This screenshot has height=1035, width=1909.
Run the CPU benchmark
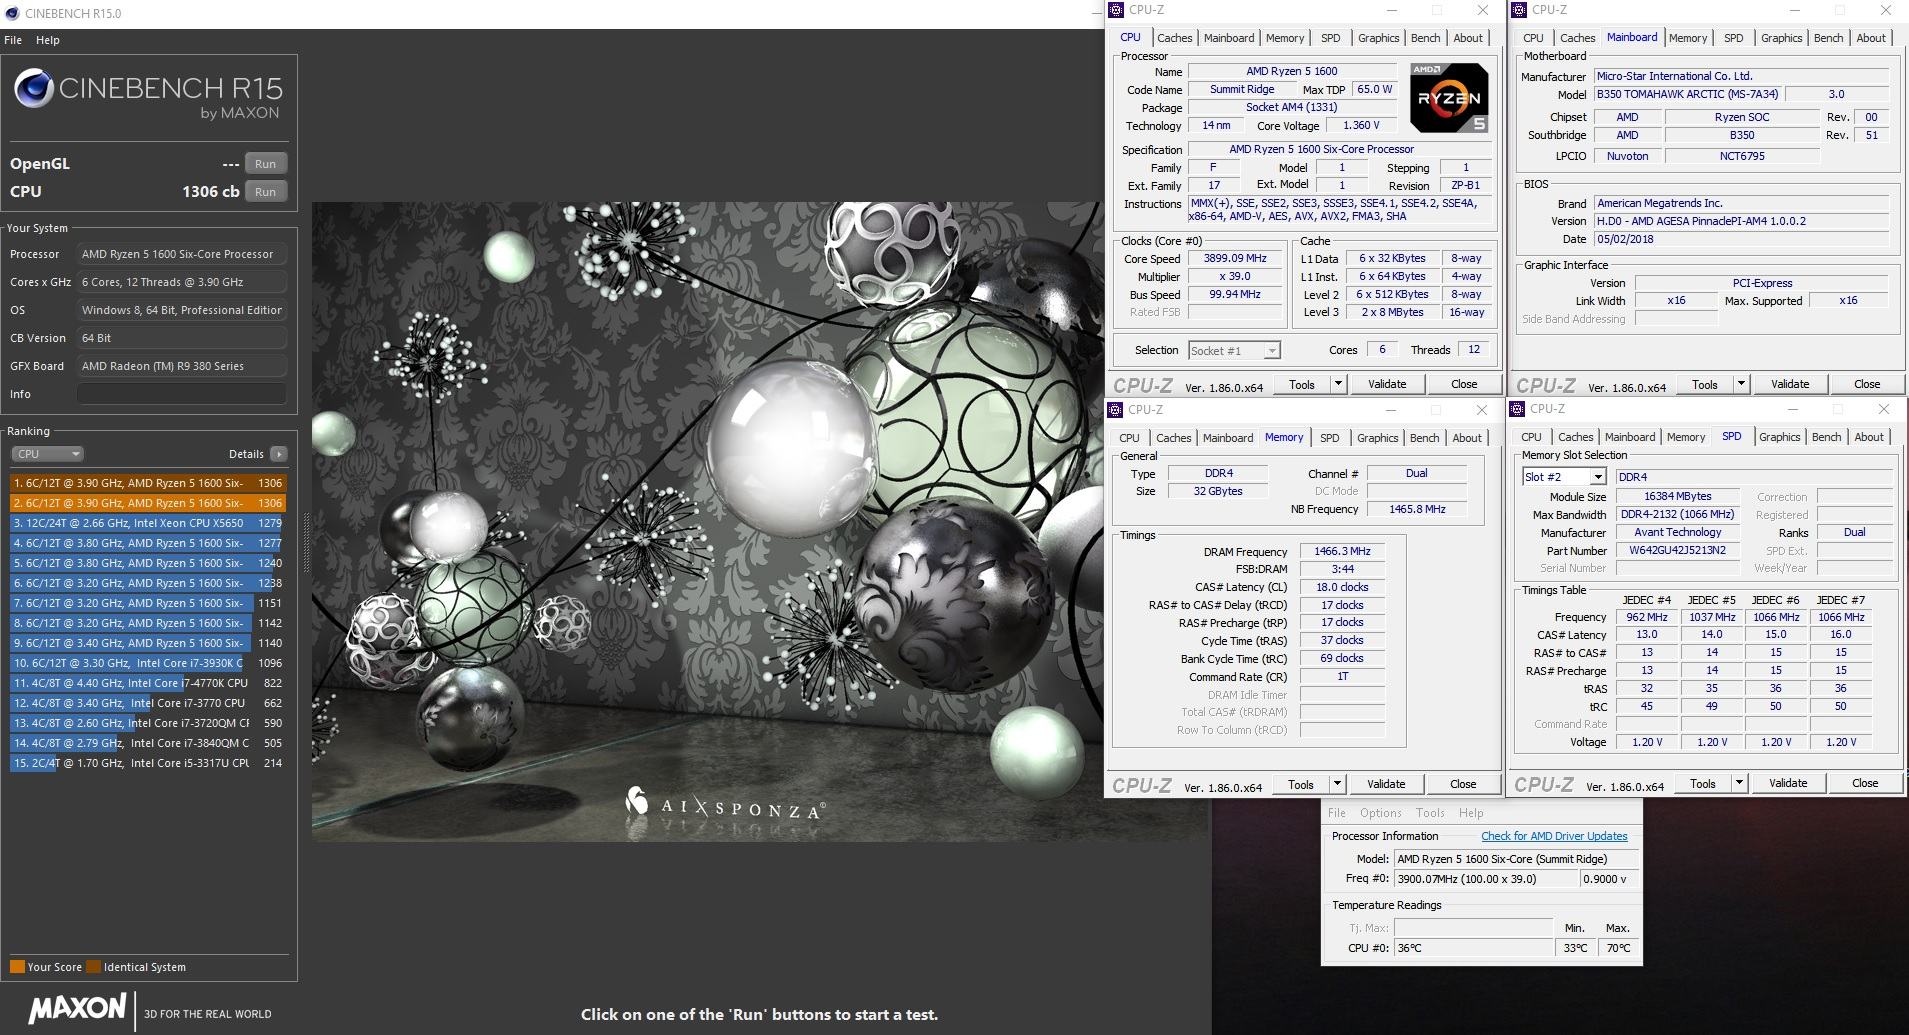[x=265, y=192]
